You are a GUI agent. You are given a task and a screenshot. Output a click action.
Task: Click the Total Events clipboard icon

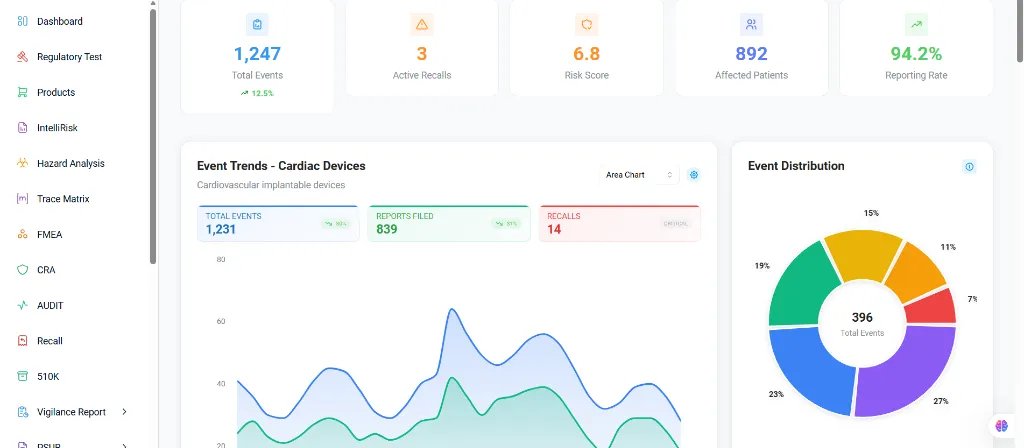click(x=257, y=25)
